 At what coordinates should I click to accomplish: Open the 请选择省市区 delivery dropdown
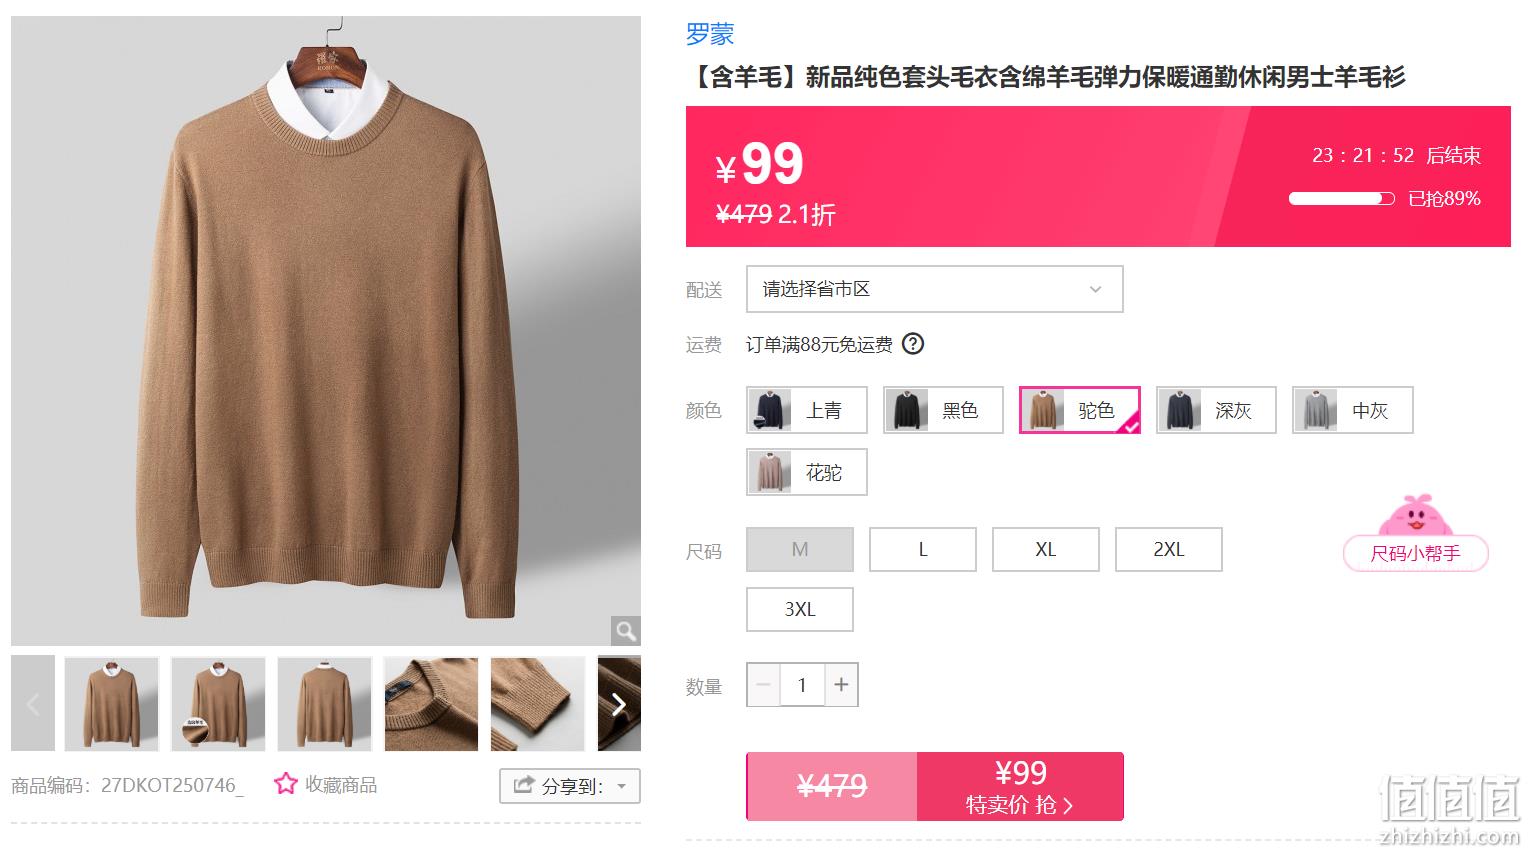click(935, 289)
